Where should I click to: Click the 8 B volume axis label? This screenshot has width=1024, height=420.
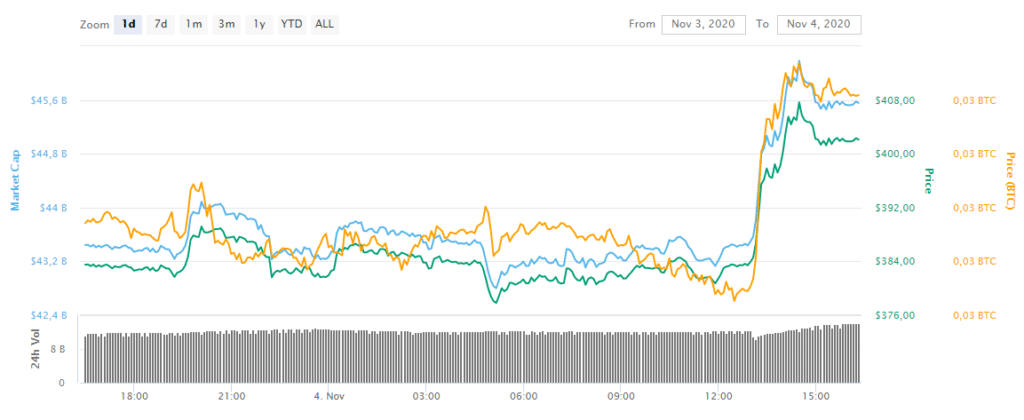(59, 349)
